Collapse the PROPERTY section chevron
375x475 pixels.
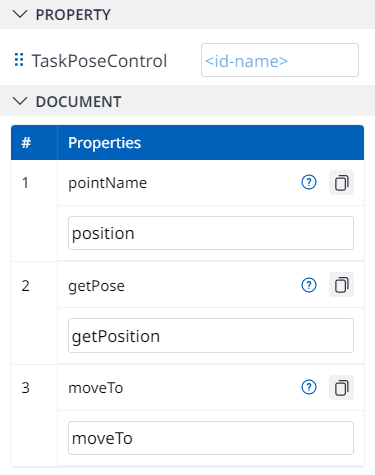[20, 14]
